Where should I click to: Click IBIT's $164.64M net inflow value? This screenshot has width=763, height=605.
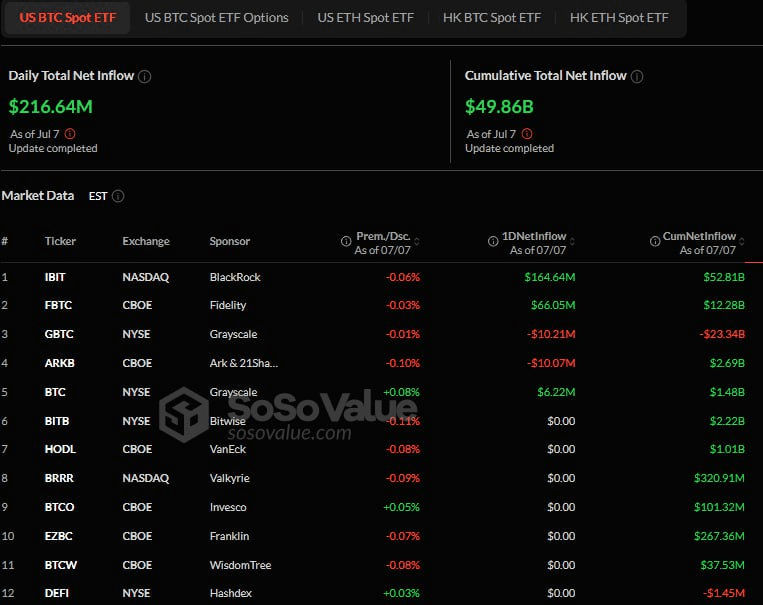pyautogui.click(x=549, y=277)
